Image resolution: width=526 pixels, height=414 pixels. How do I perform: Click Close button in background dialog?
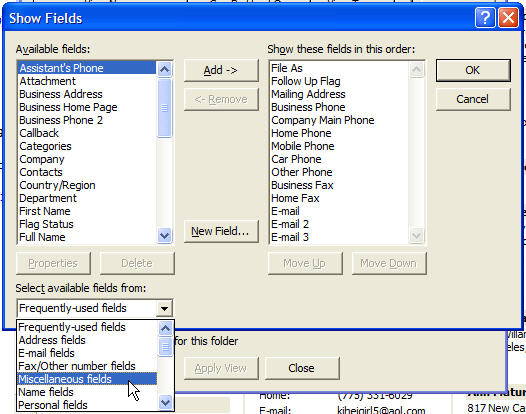[x=302, y=368]
